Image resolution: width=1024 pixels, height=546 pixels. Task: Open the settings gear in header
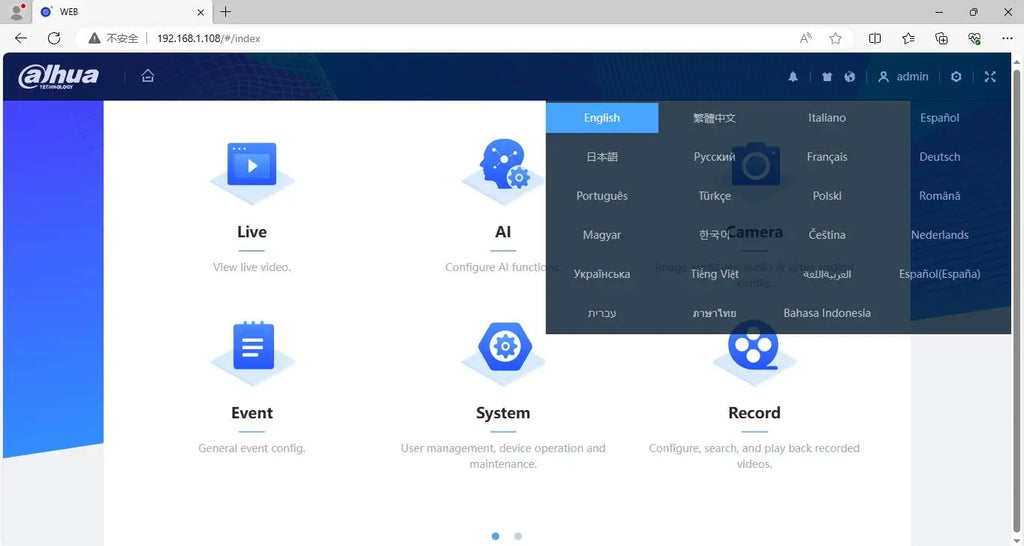[x=956, y=77]
